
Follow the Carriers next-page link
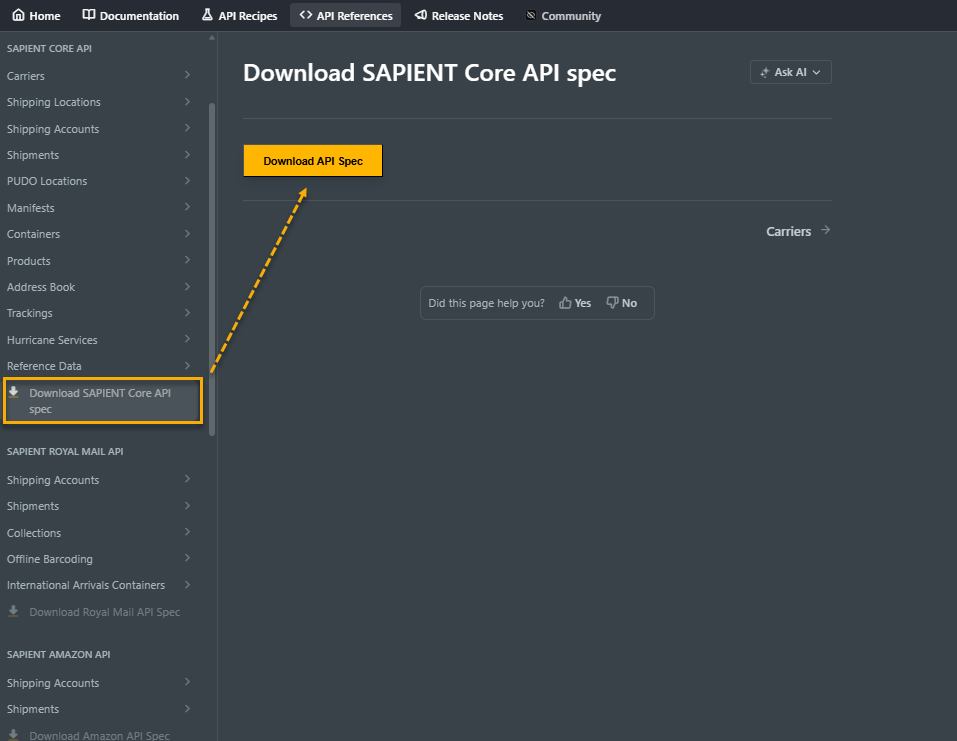[798, 231]
